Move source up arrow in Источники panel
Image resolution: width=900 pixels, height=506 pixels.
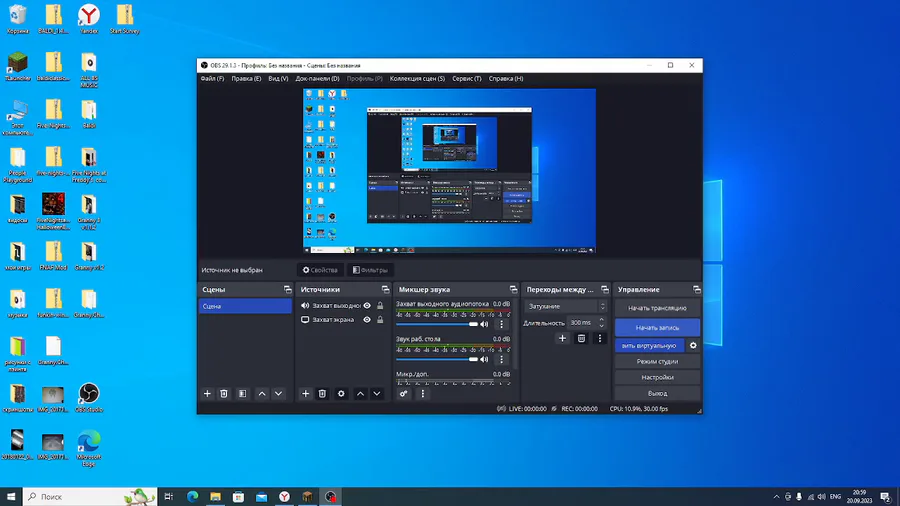pos(360,394)
